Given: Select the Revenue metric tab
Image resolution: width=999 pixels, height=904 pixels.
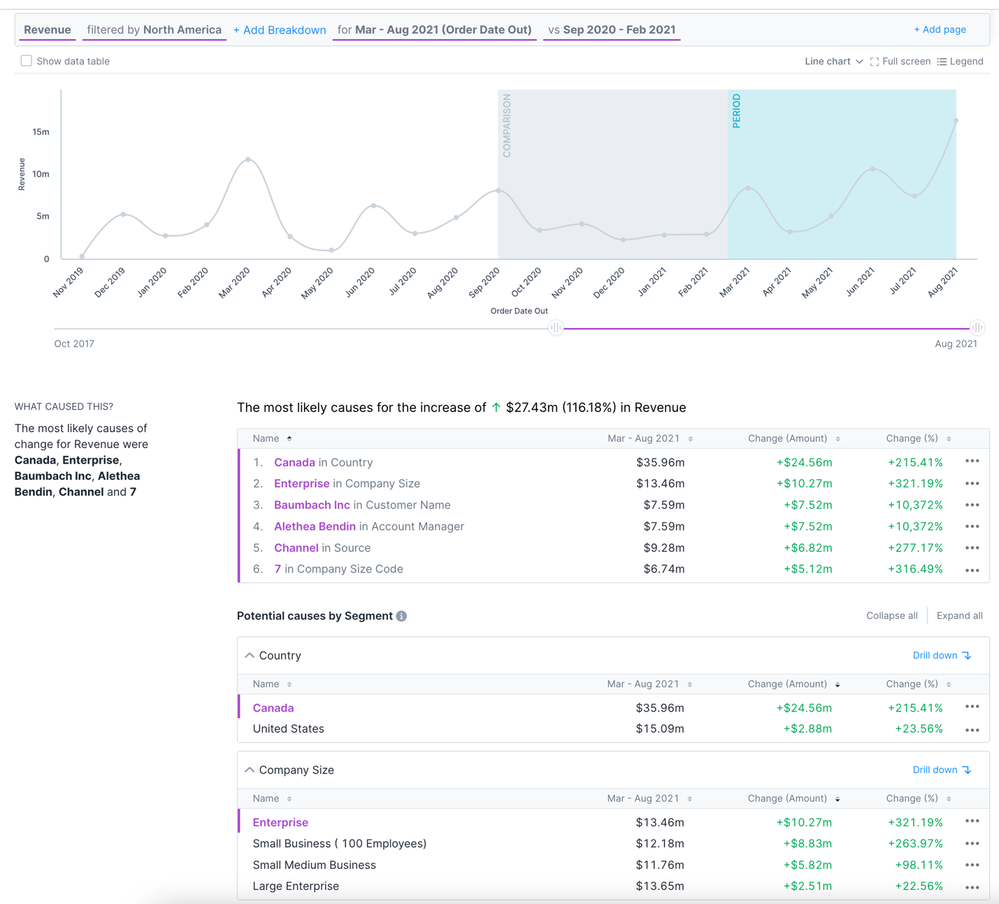Looking at the screenshot, I should (47, 30).
